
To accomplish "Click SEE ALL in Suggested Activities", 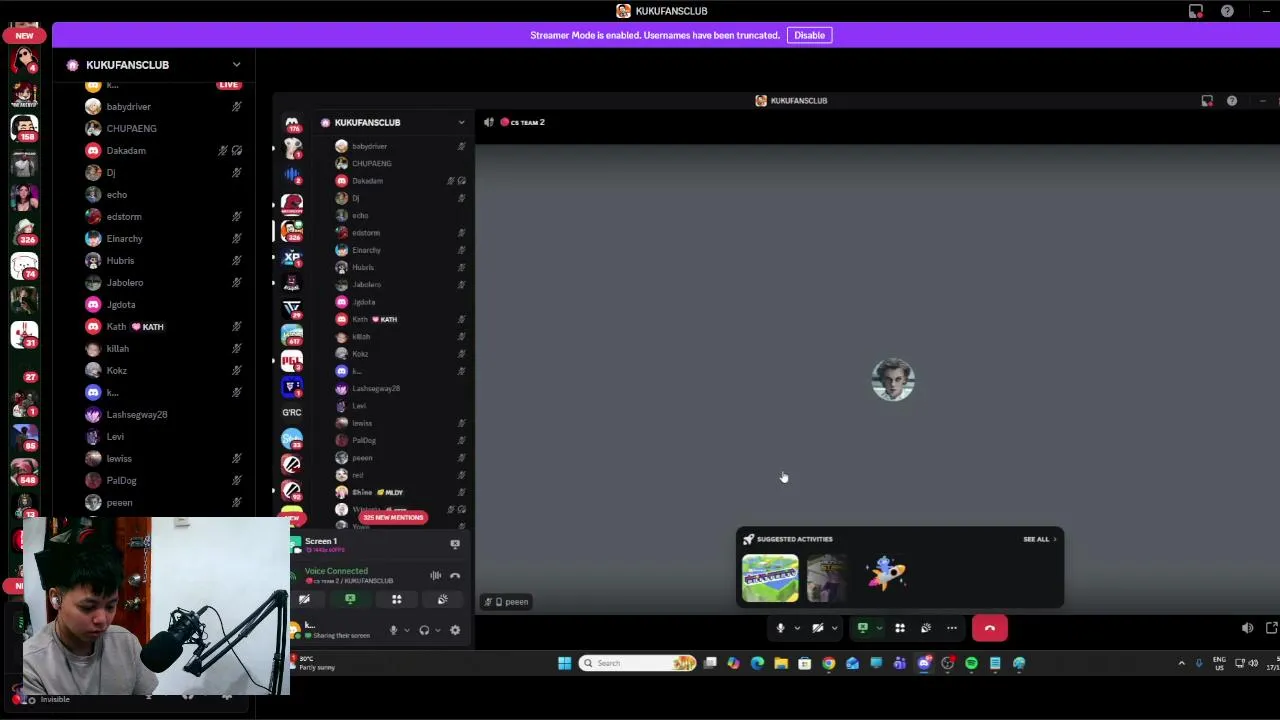I will click(1036, 539).
